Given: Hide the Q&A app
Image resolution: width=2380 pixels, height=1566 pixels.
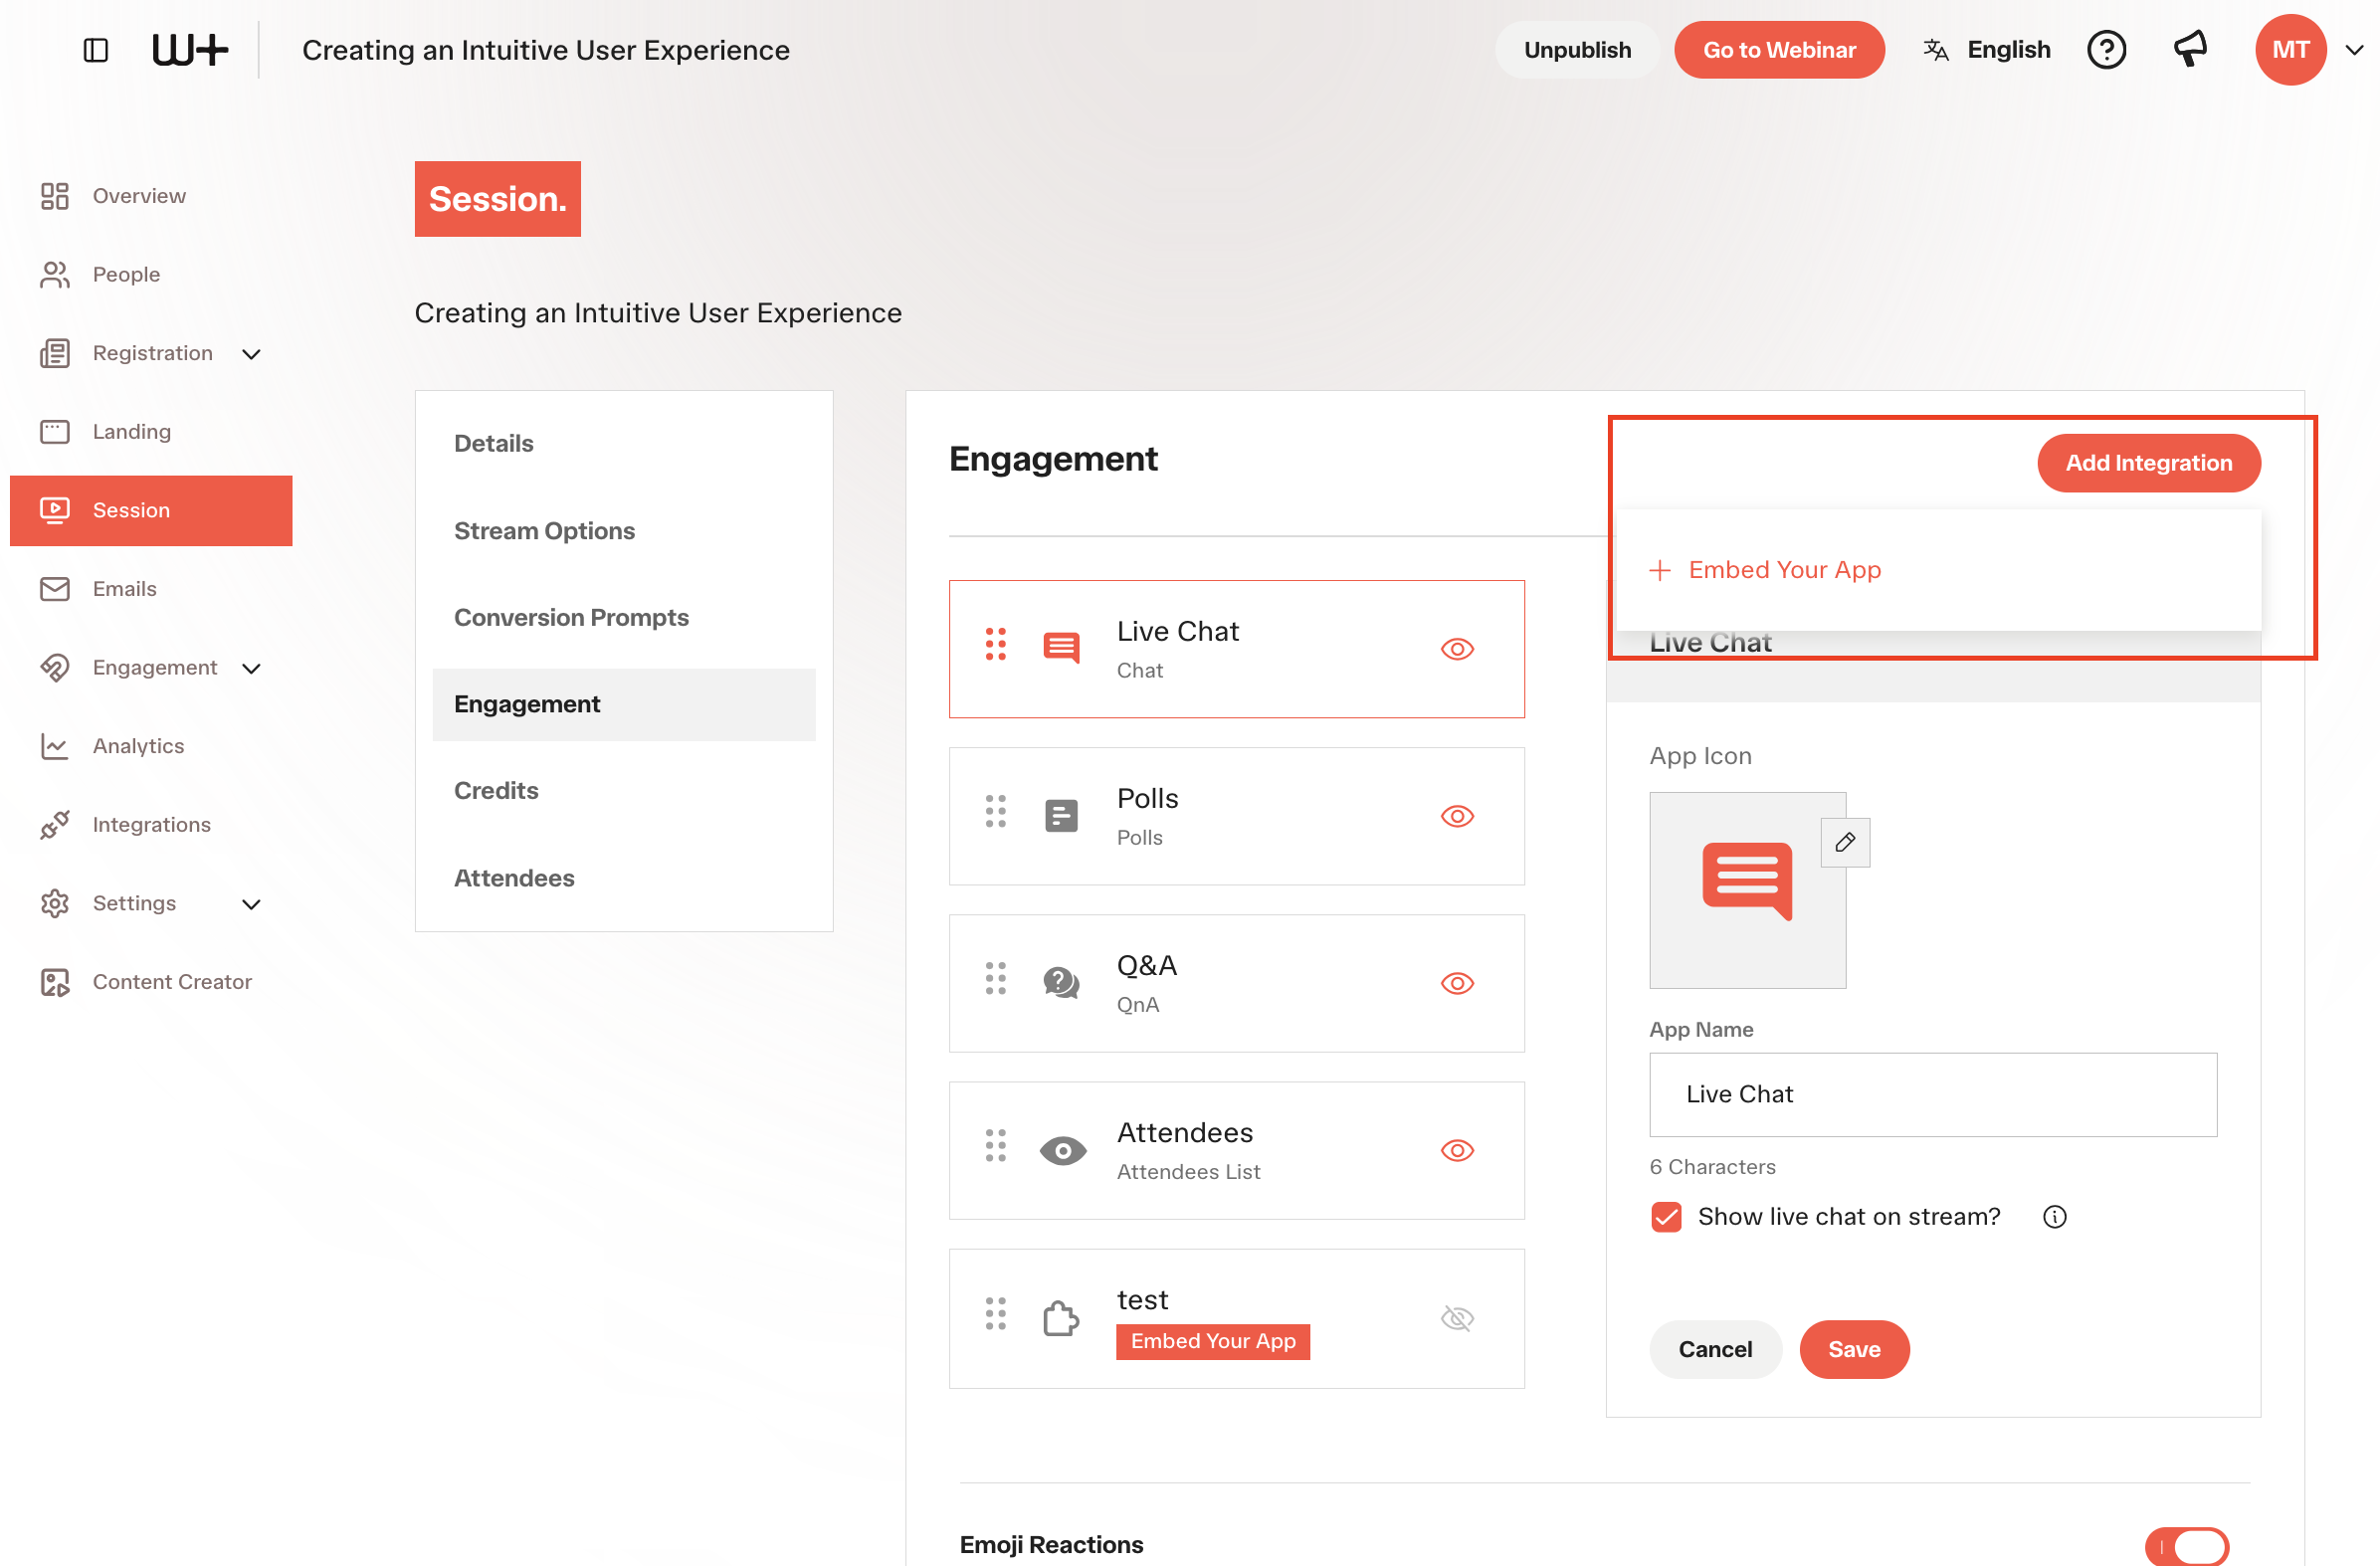Looking at the screenshot, I should click(x=1457, y=983).
